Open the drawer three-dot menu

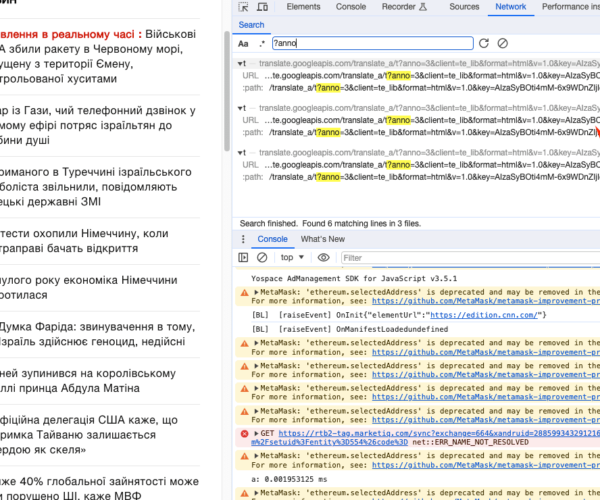click(241, 239)
